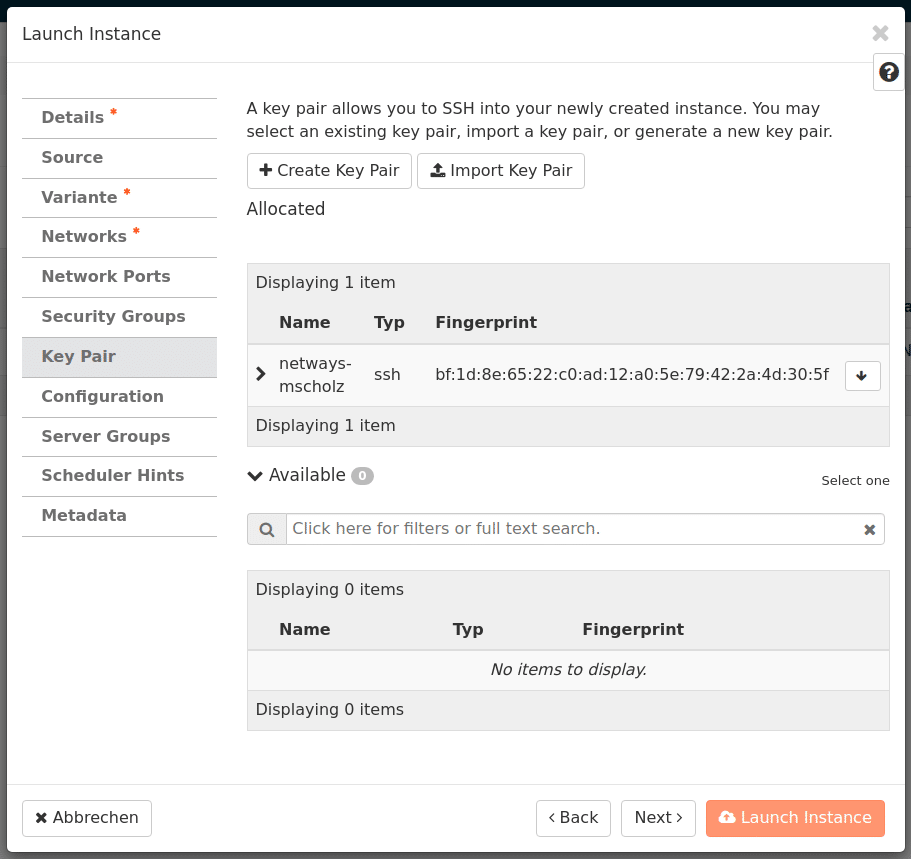Click Create Key Pair button
Viewport: 911px width, 859px height.
pyautogui.click(x=329, y=171)
